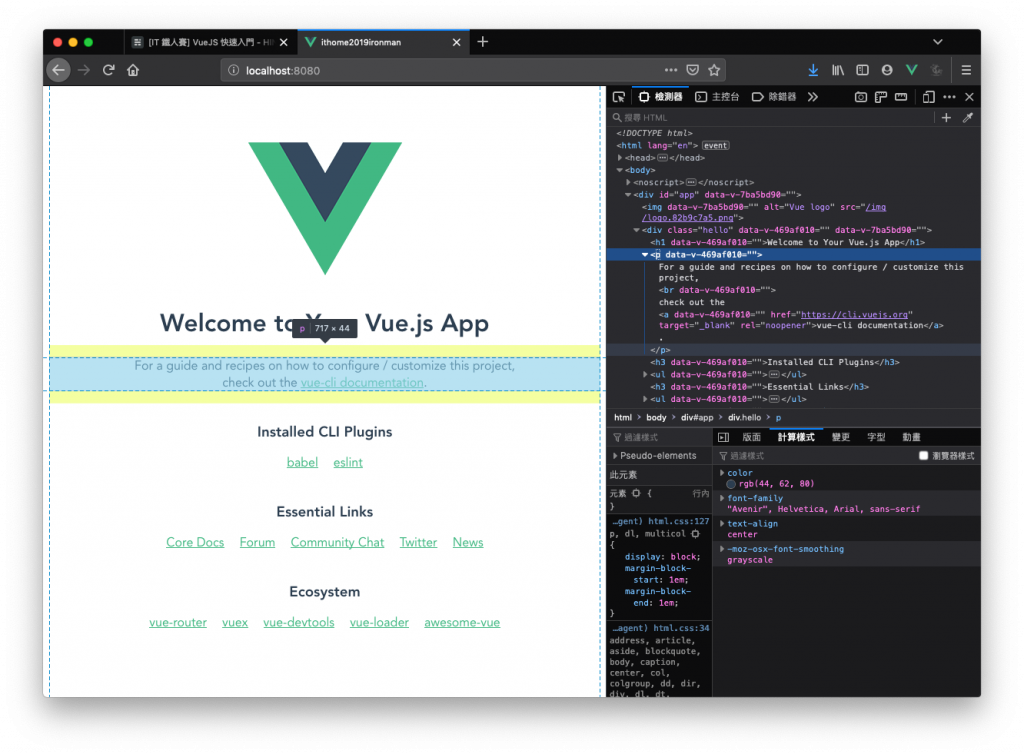Click the 搜尋 HTML search field
1024x754 pixels.
coord(771,118)
